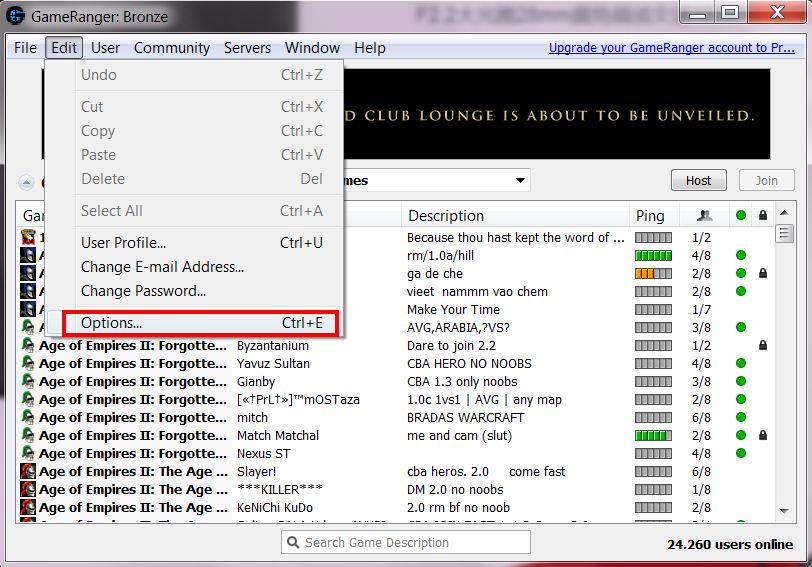Click lock icon on 'me and cam' row
The image size is (812, 567).
tap(763, 435)
